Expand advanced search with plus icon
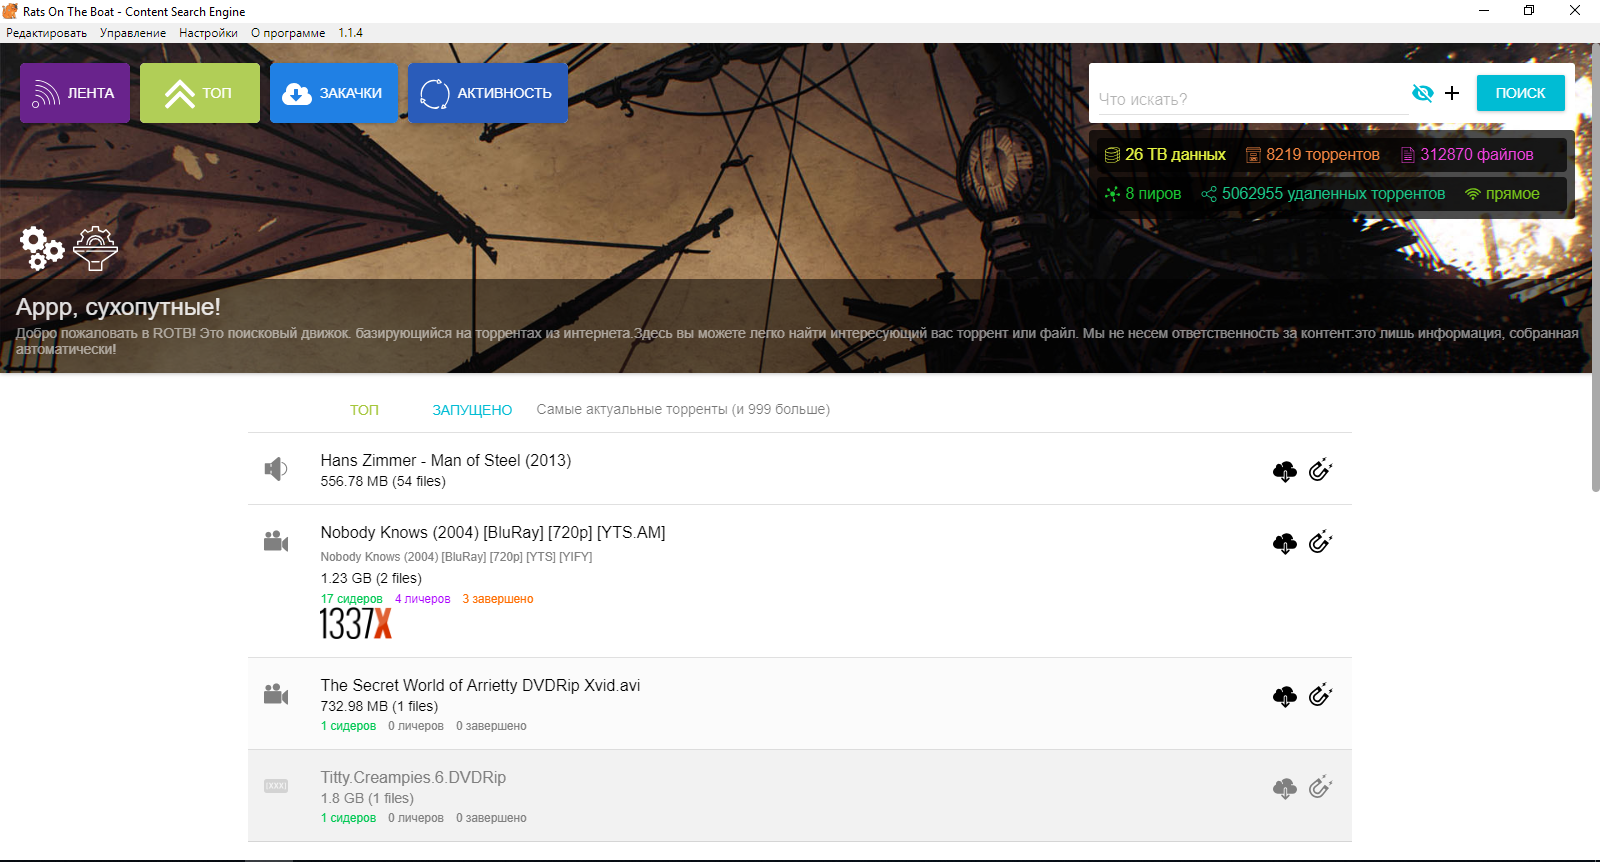The image size is (1600, 862). pos(1452,93)
